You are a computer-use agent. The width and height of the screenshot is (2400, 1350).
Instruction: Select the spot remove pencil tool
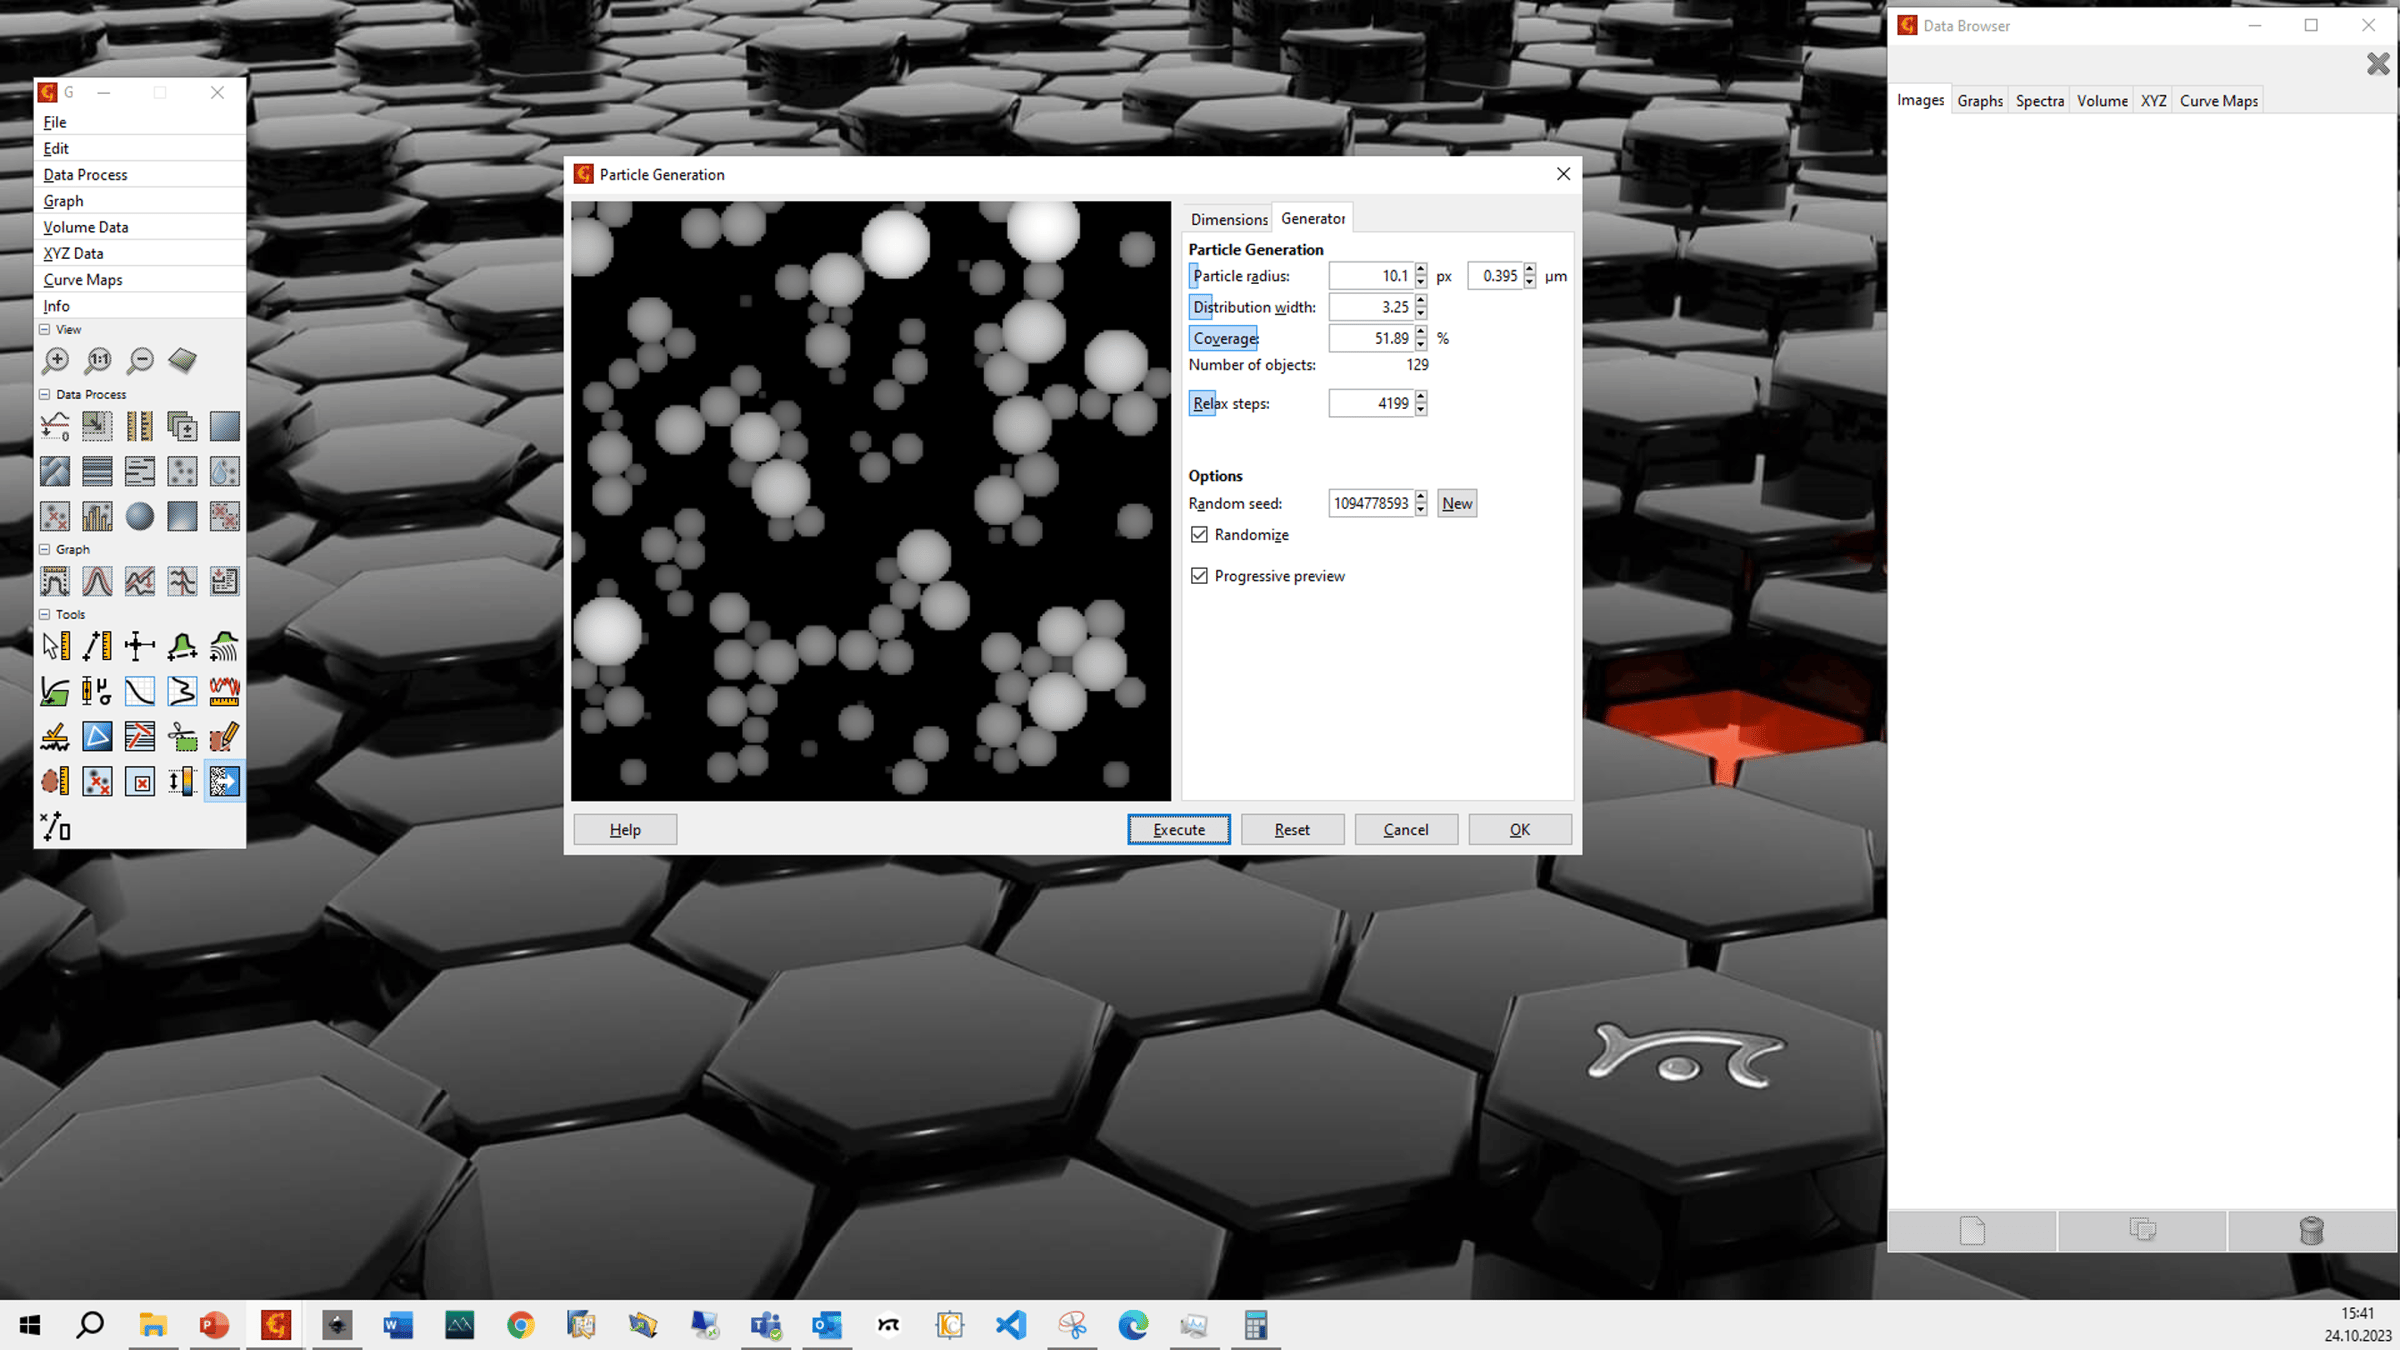[x=224, y=736]
